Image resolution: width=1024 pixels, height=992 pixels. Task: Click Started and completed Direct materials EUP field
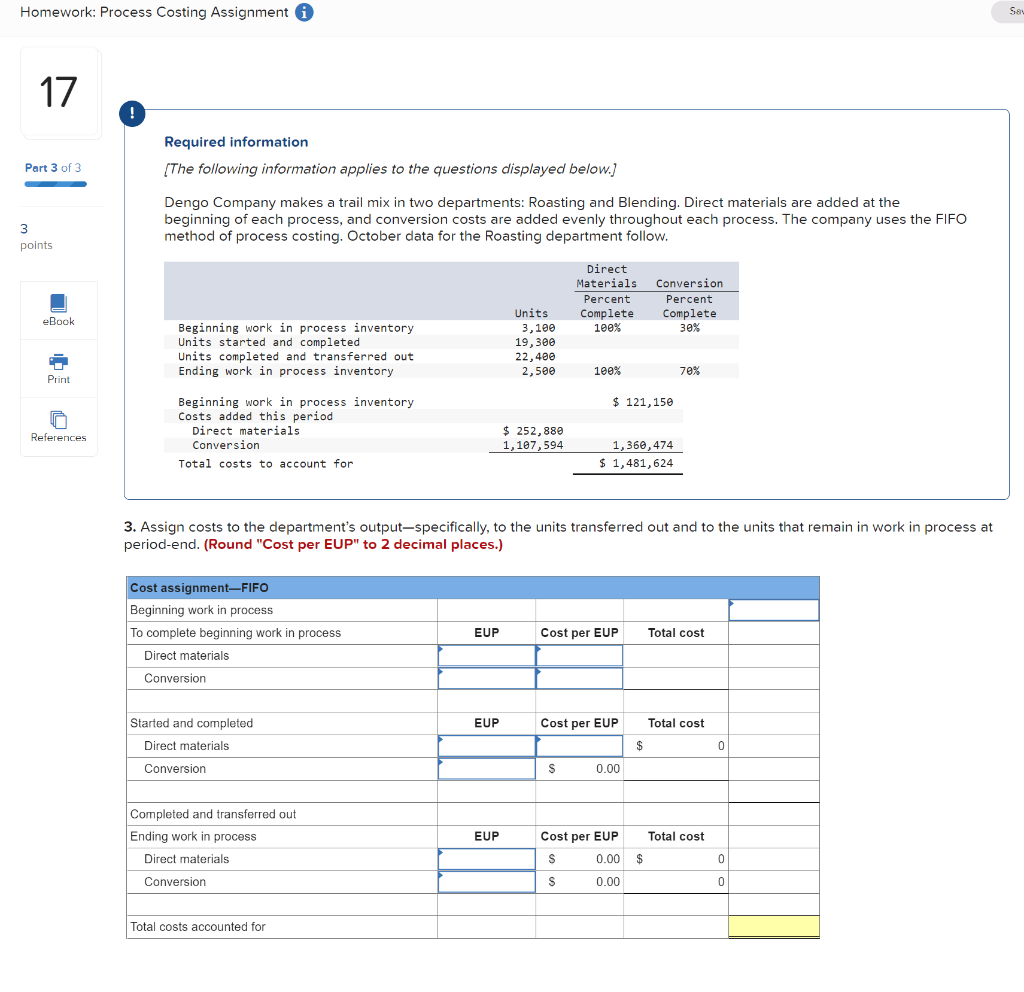pos(486,745)
